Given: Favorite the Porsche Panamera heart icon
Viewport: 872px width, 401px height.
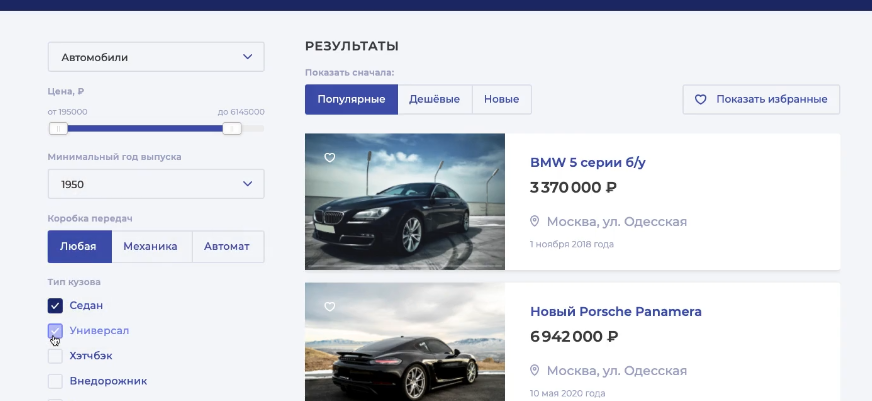Looking at the screenshot, I should [x=330, y=307].
